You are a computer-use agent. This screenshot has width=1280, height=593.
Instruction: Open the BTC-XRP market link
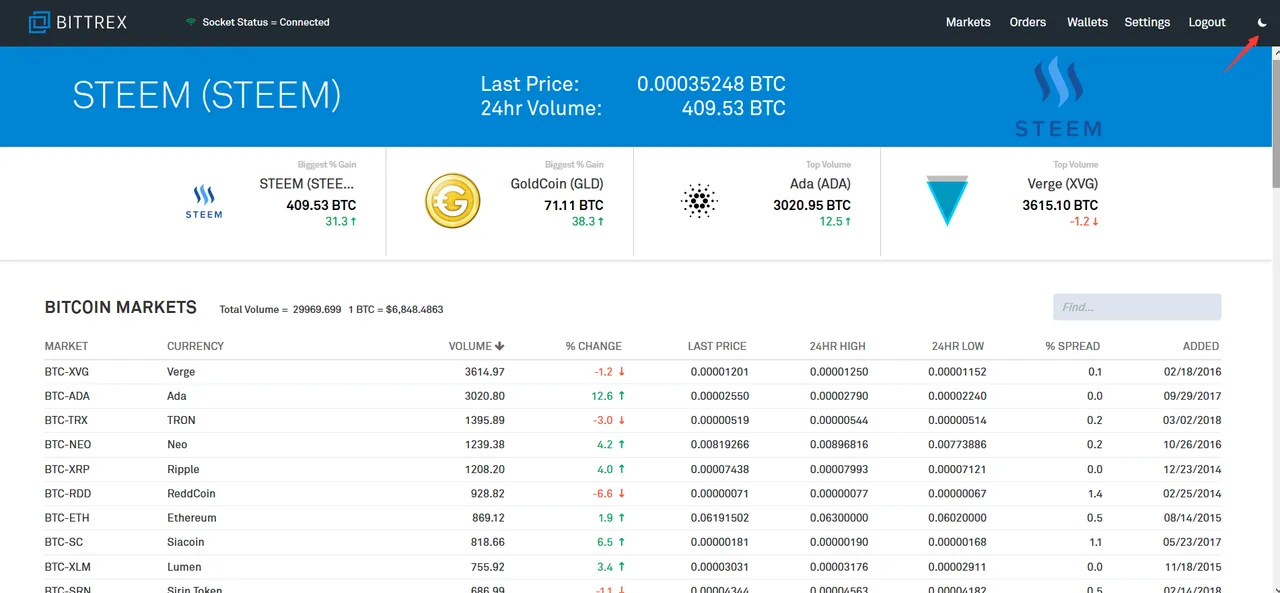tap(66, 469)
